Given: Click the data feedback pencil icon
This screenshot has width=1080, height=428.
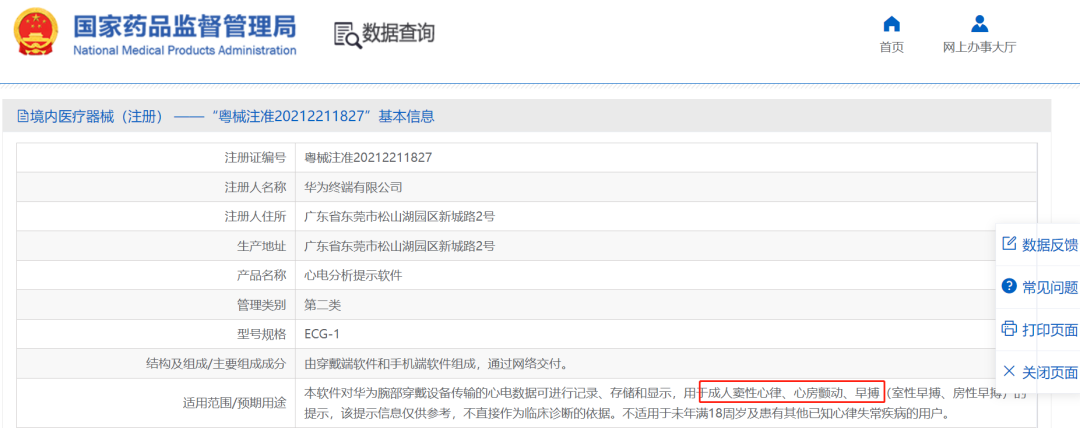Looking at the screenshot, I should click(x=1009, y=243).
